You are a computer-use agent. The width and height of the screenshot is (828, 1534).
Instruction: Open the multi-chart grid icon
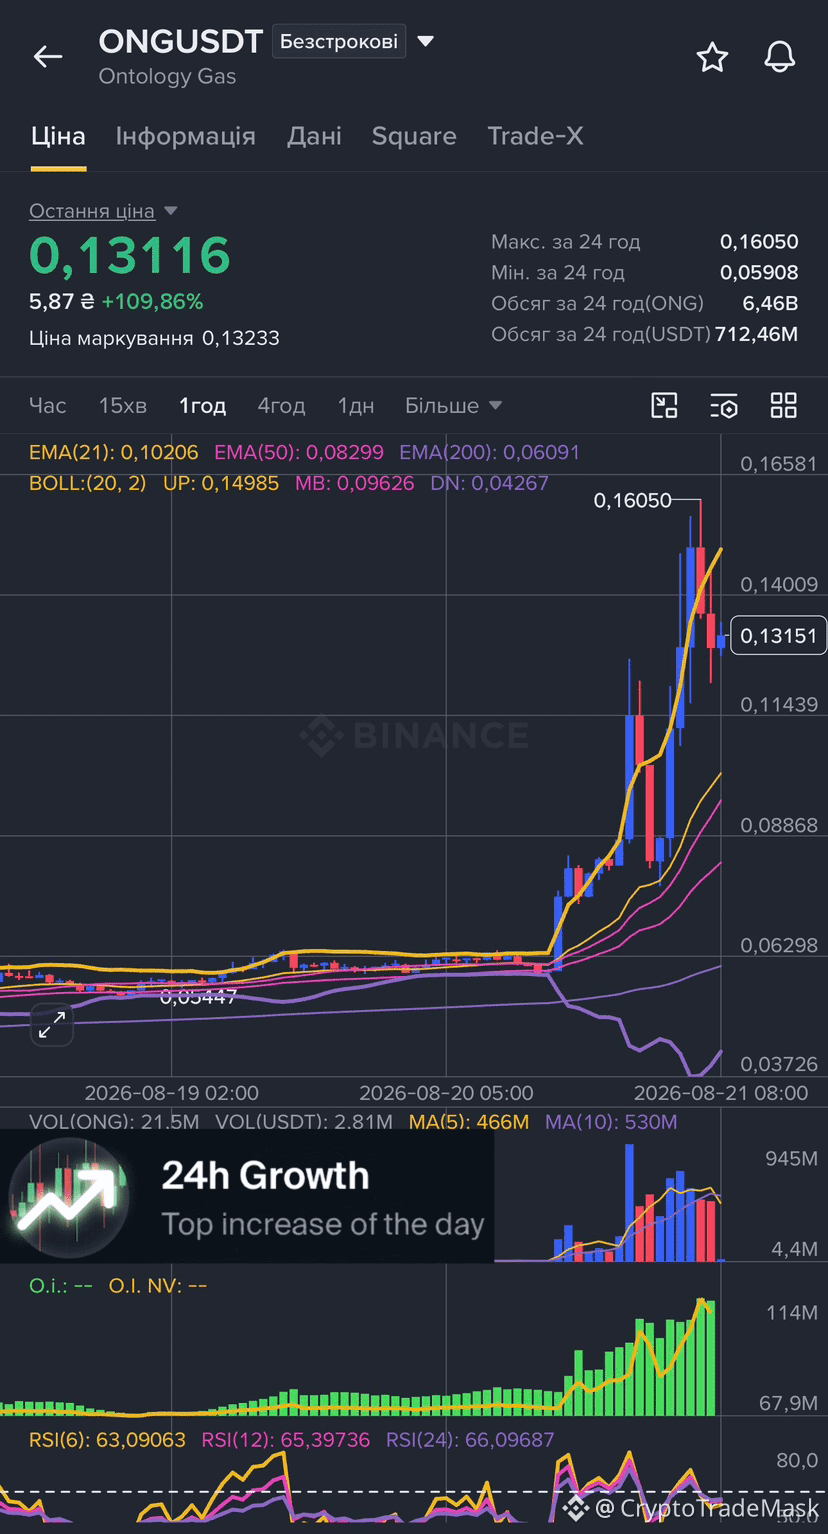784,405
